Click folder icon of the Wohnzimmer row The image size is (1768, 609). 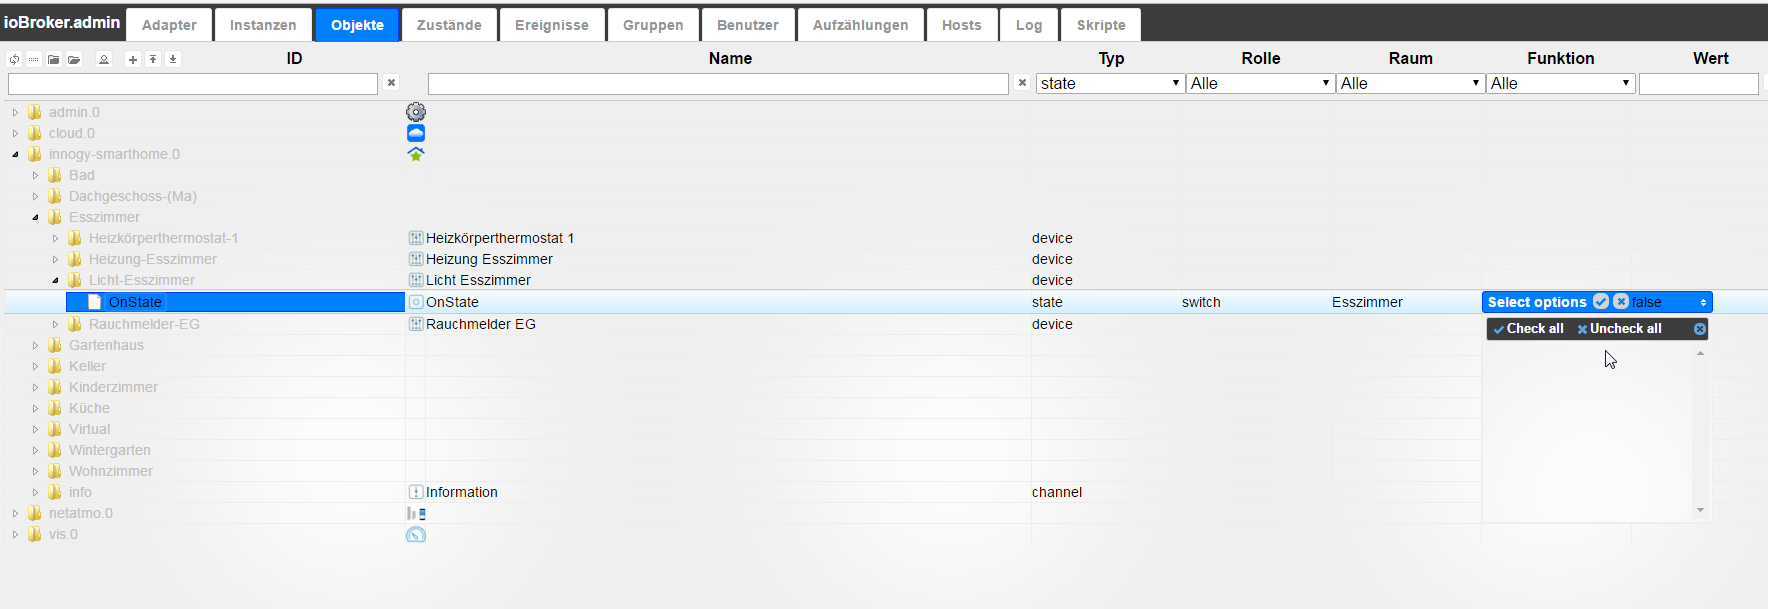point(55,471)
